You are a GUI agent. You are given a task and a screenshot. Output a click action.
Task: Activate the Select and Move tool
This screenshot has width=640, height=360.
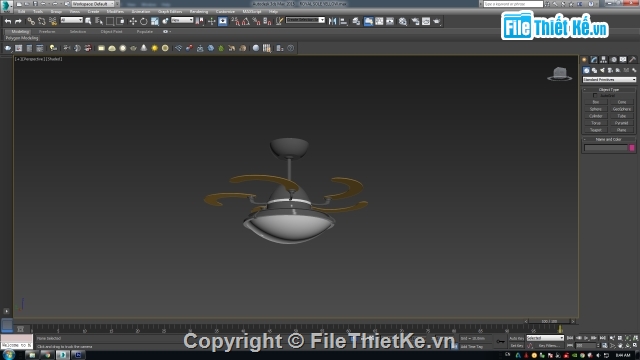(133, 21)
